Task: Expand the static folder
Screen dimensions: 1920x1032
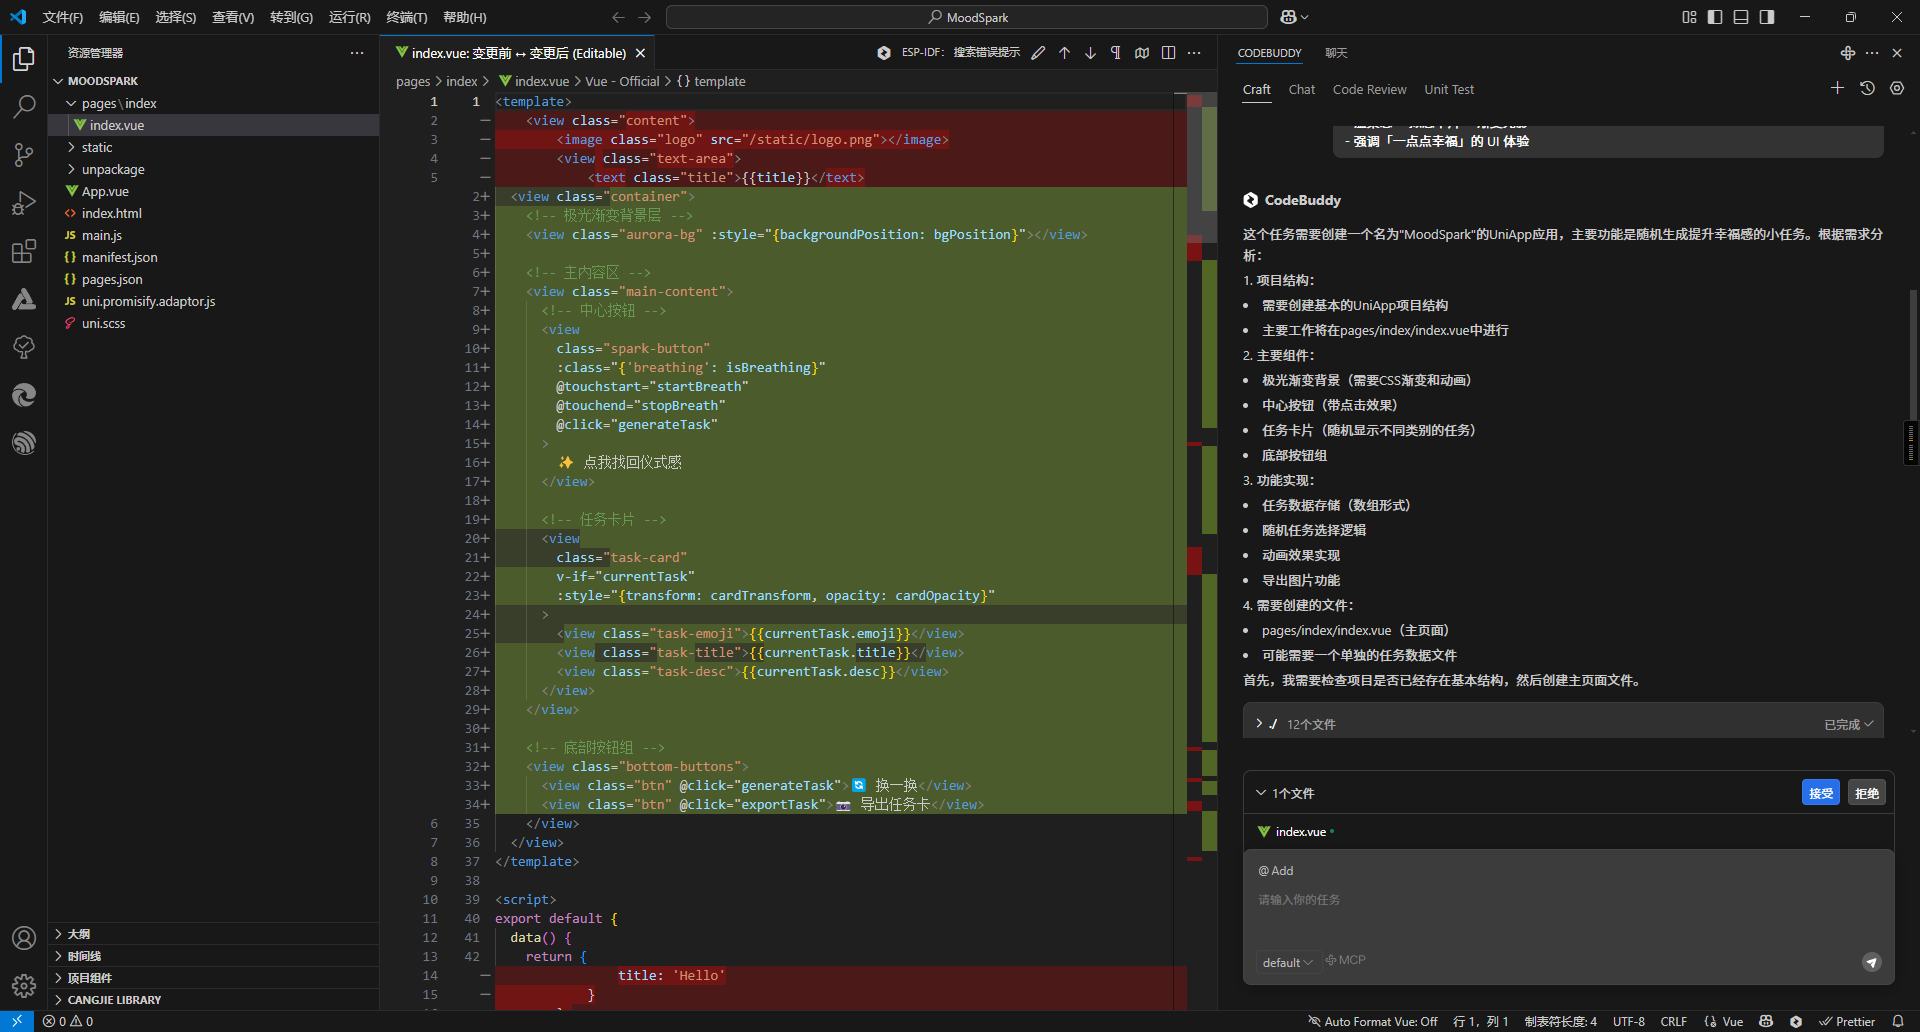Action: 97,147
